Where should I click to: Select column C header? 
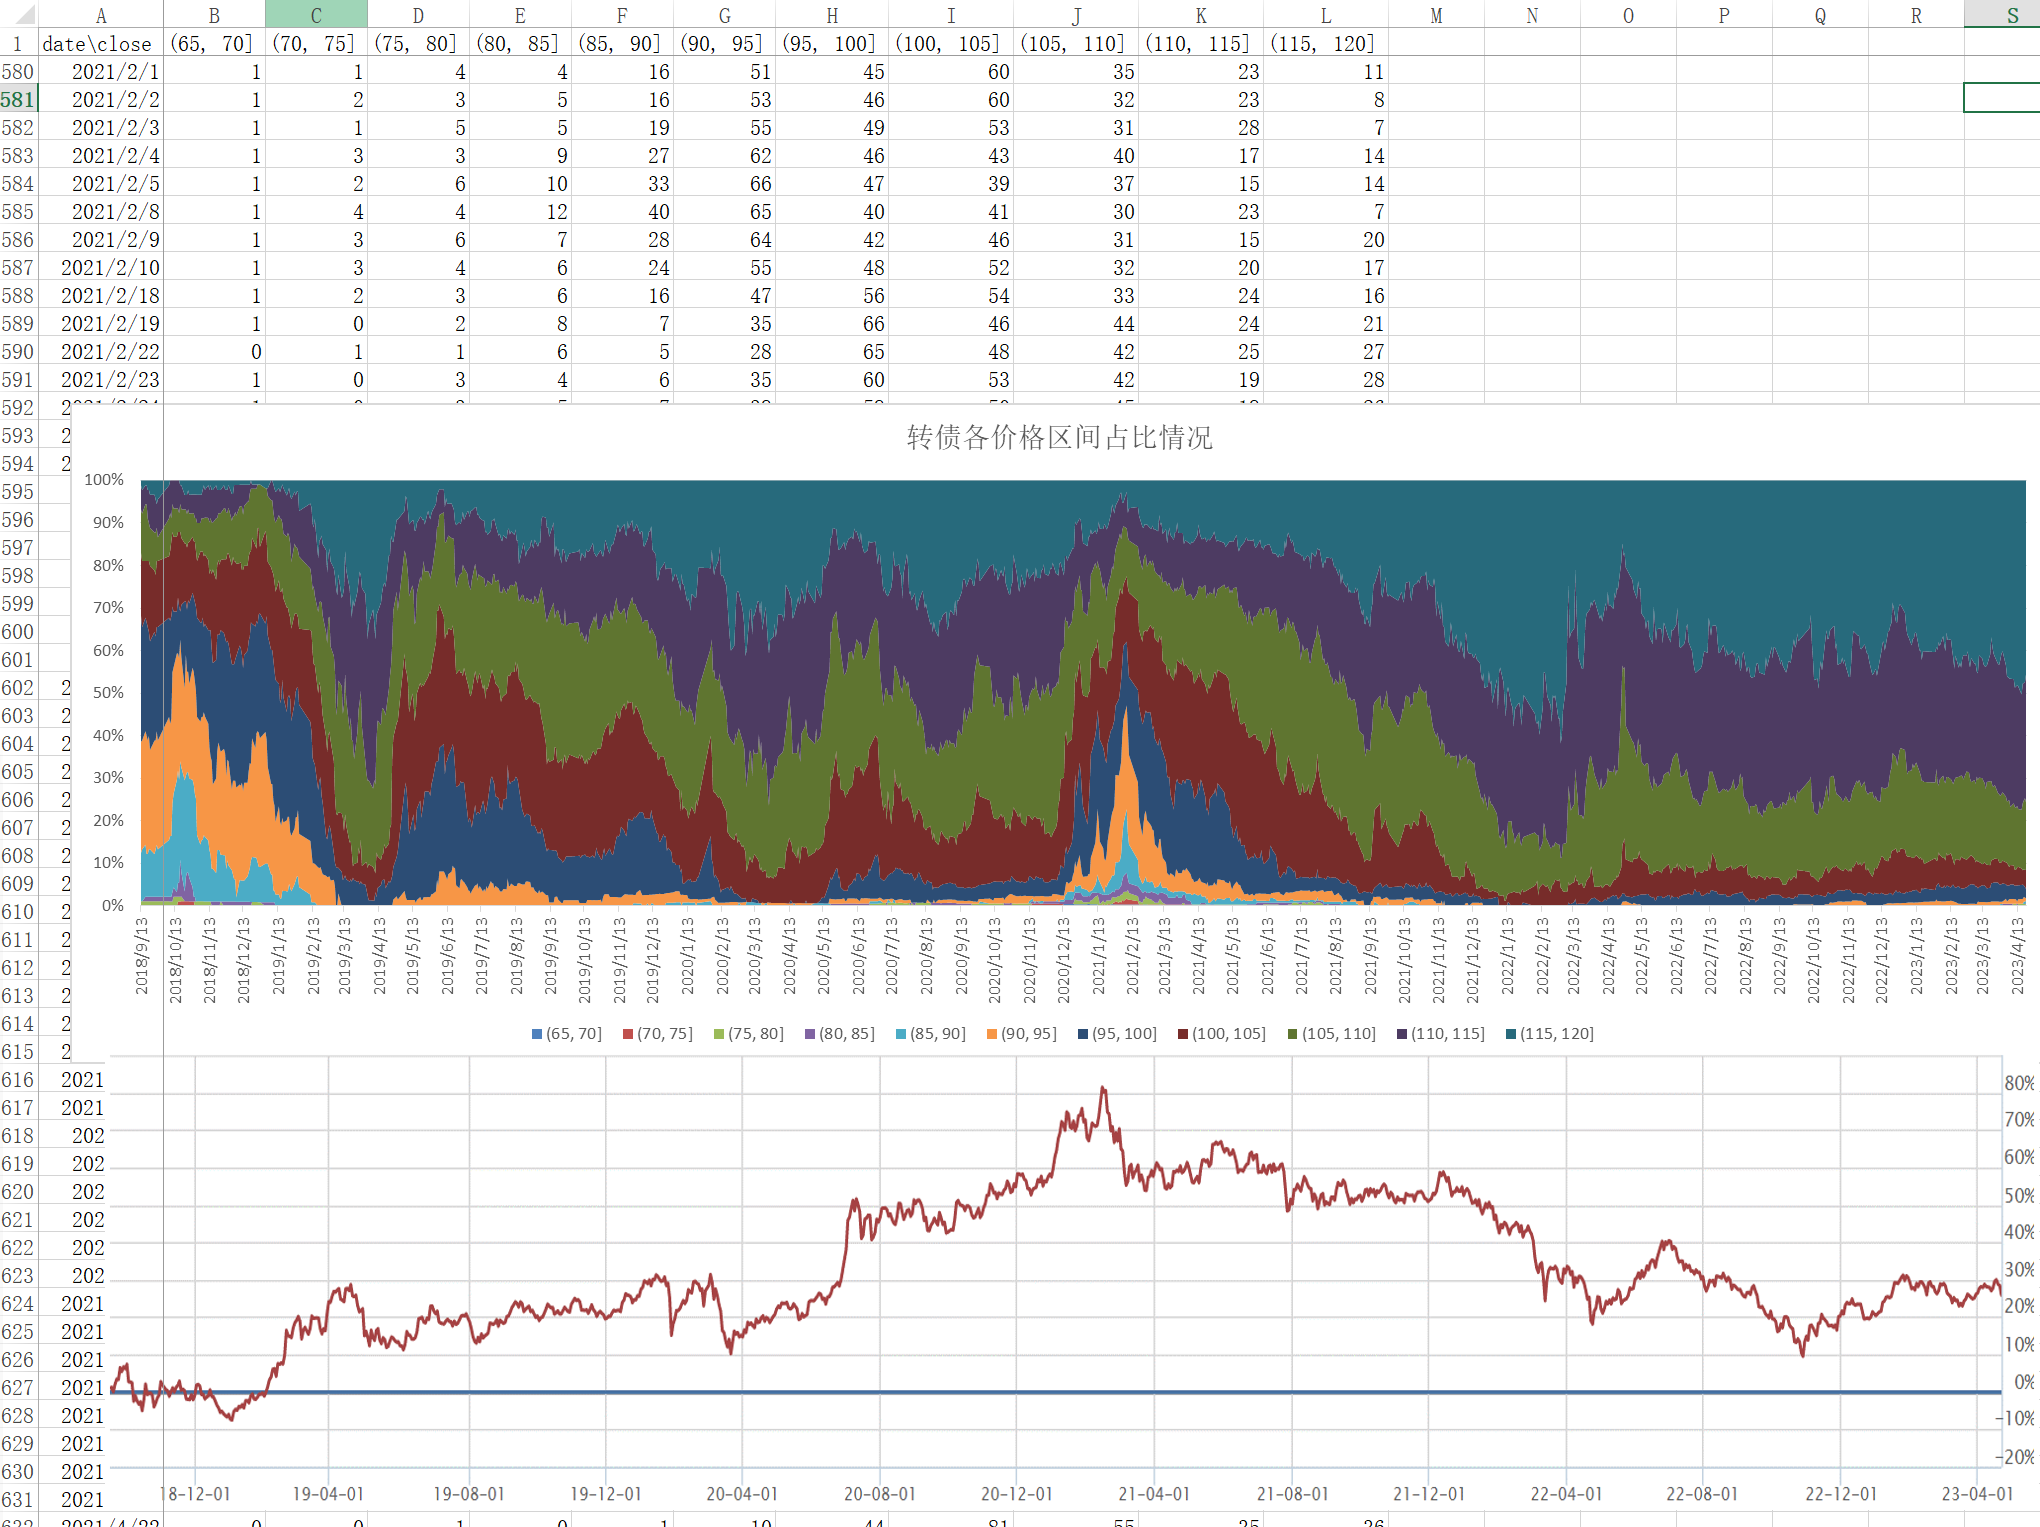316,15
